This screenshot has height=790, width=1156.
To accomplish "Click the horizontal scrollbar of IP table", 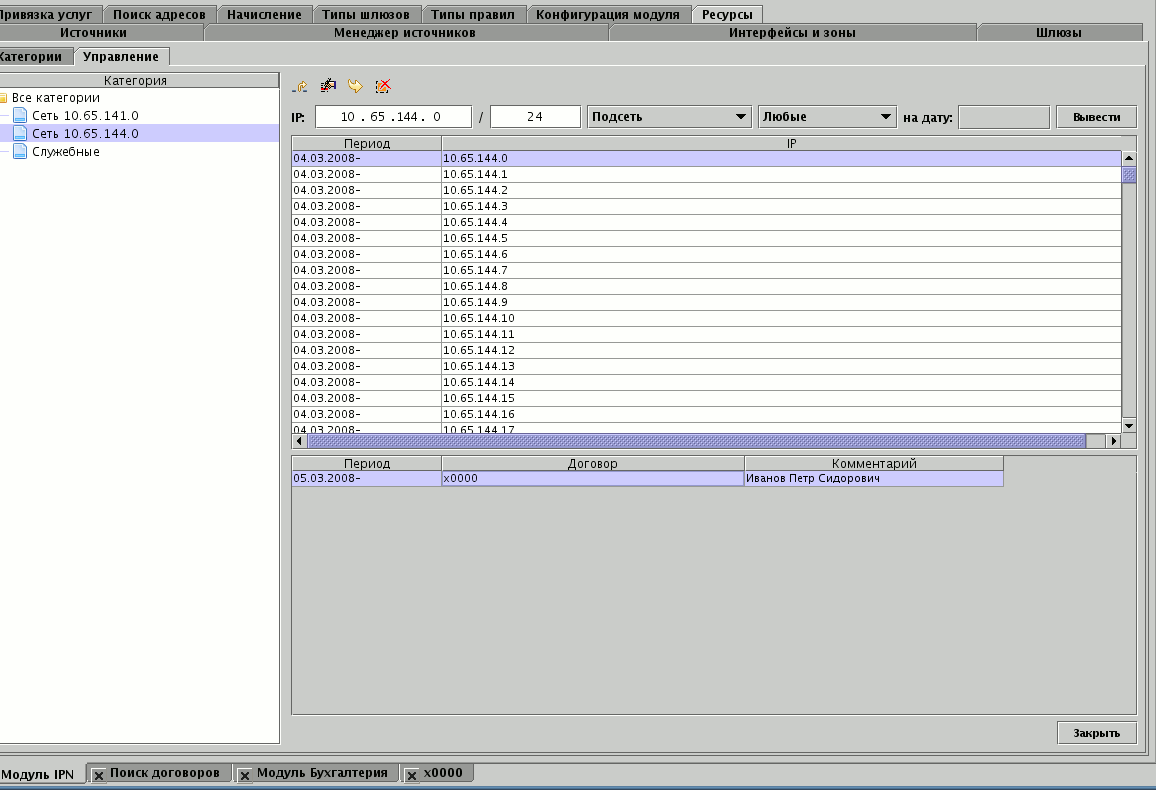I will pos(695,441).
